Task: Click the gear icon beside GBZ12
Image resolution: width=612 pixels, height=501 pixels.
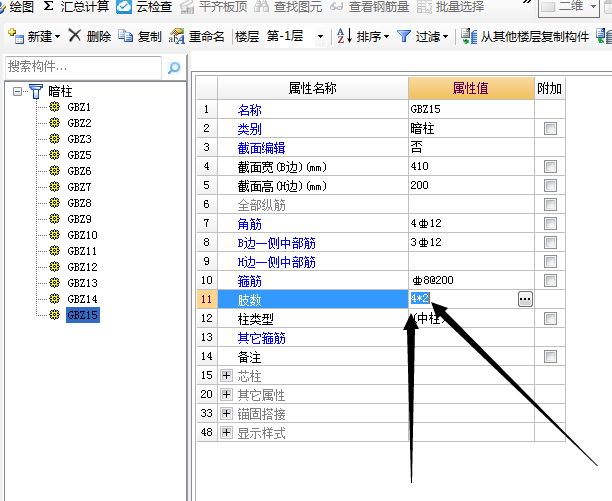Action: tap(55, 267)
